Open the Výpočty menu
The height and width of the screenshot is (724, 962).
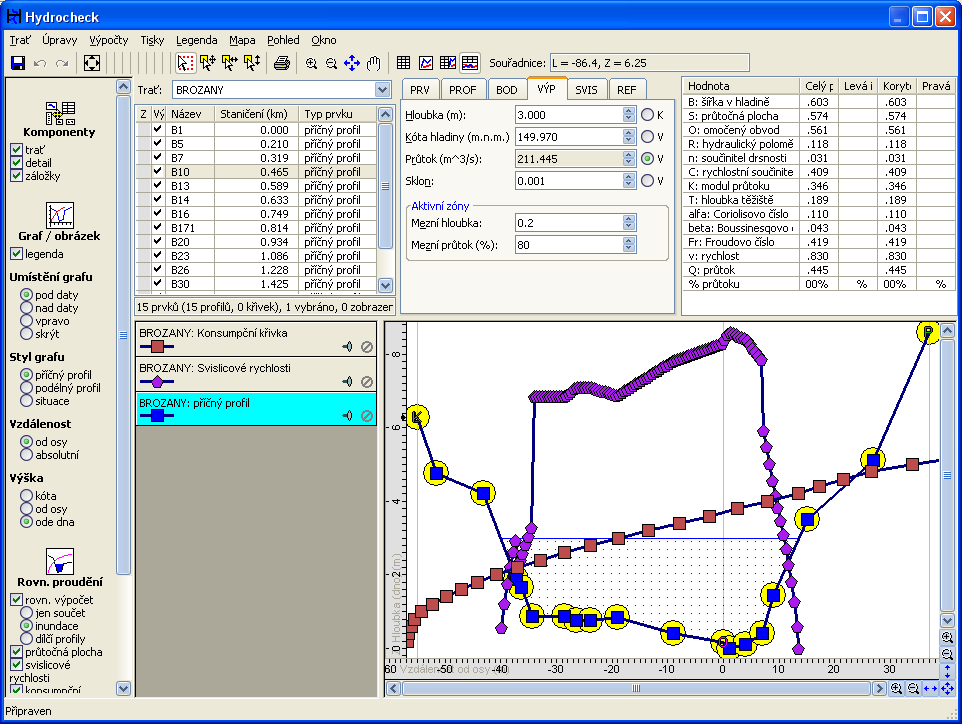pyautogui.click(x=108, y=41)
